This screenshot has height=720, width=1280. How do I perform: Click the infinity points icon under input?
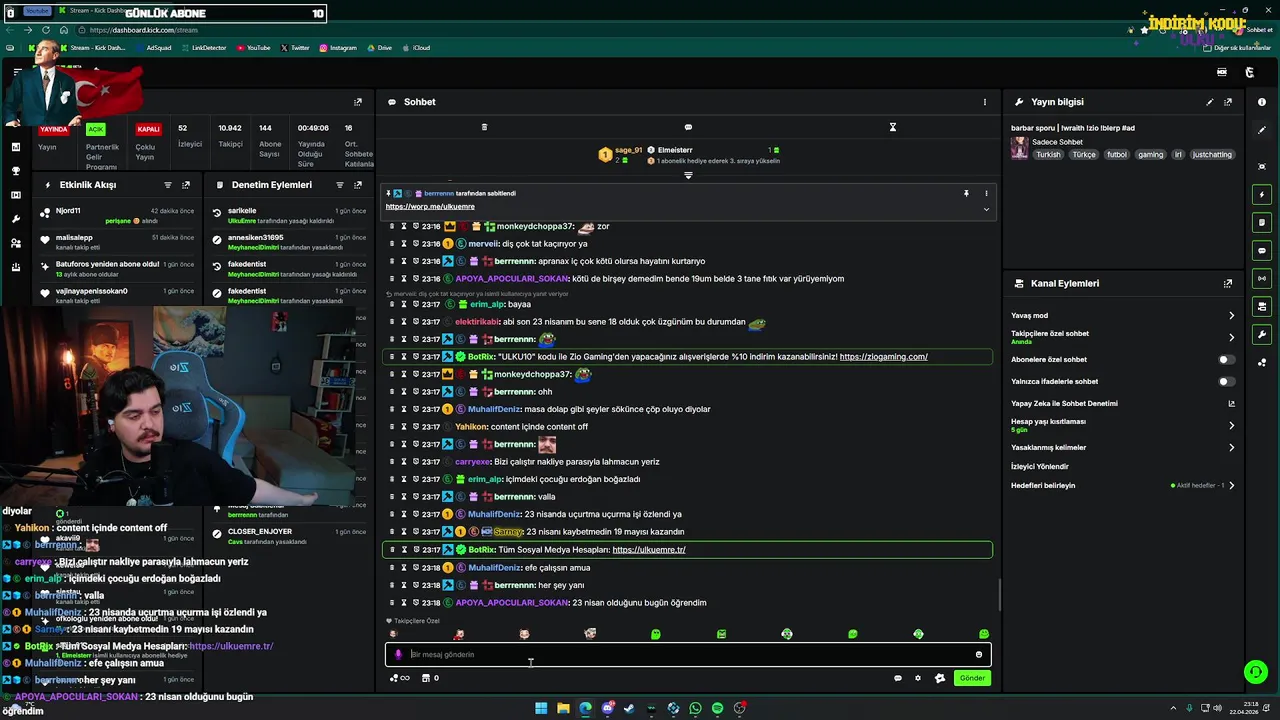(x=400, y=678)
